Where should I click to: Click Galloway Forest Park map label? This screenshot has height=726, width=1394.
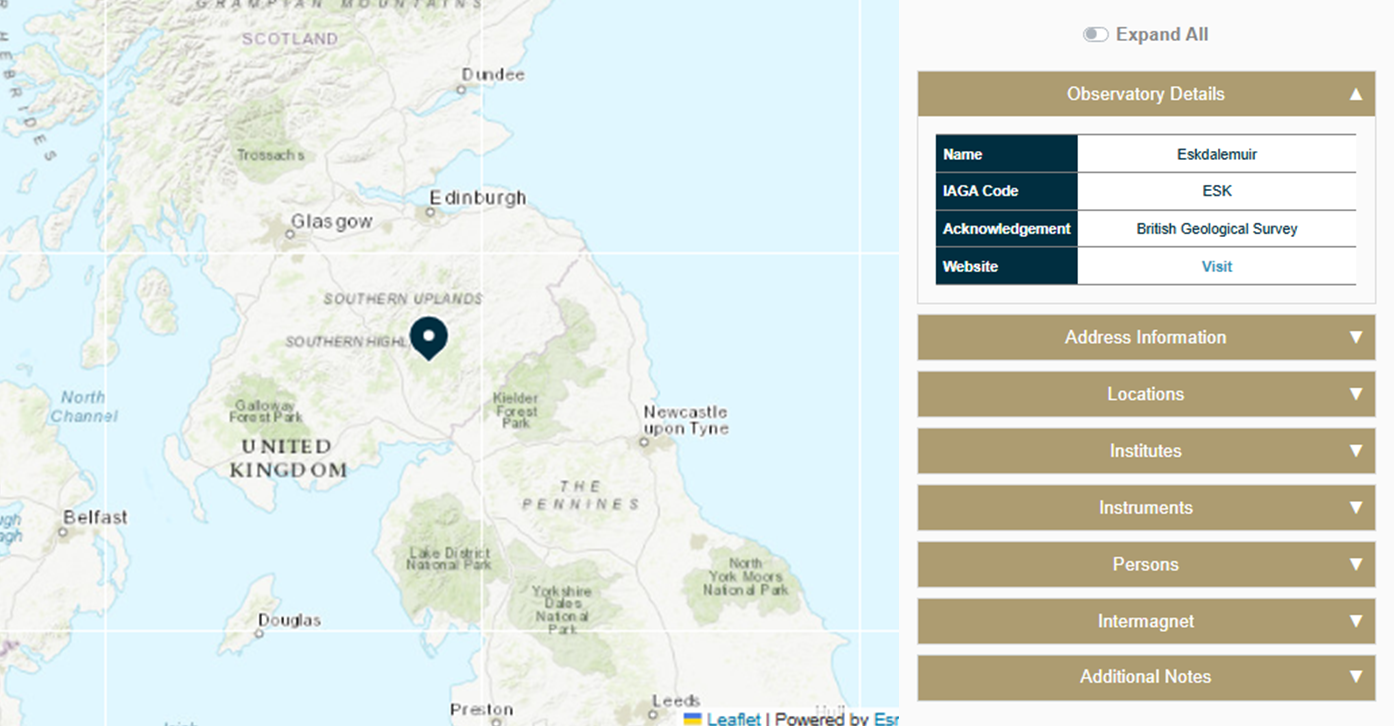(x=266, y=411)
